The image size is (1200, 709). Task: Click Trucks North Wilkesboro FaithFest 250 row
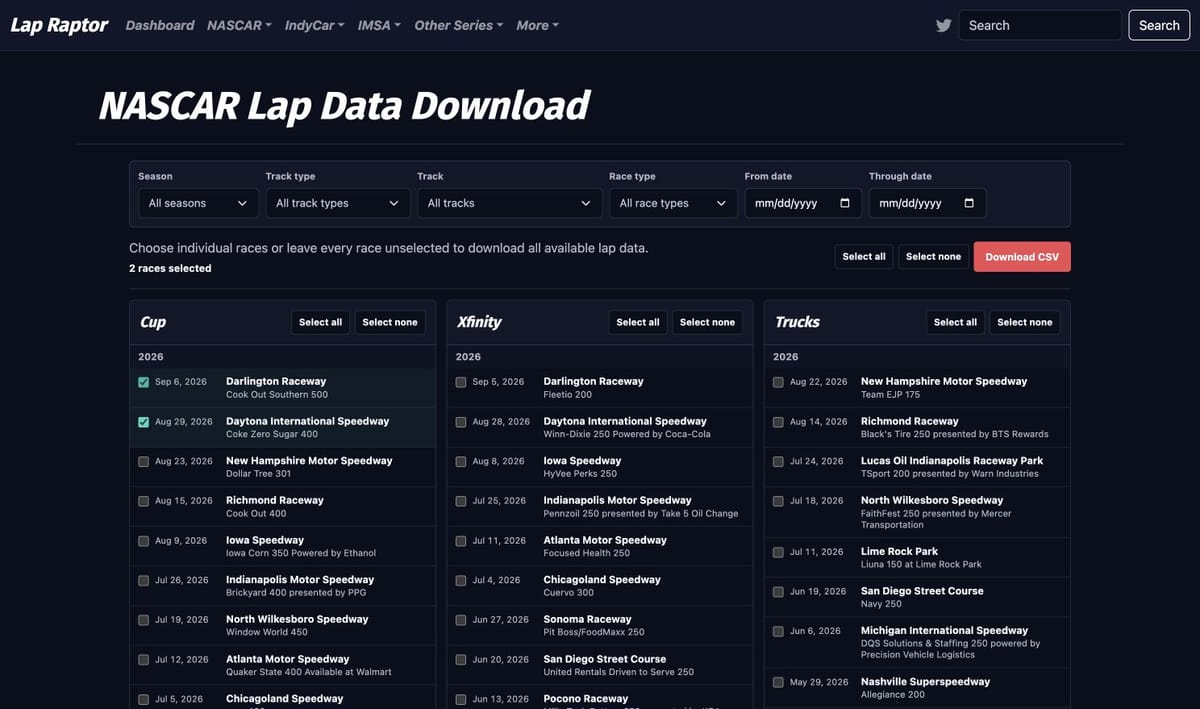(x=917, y=512)
